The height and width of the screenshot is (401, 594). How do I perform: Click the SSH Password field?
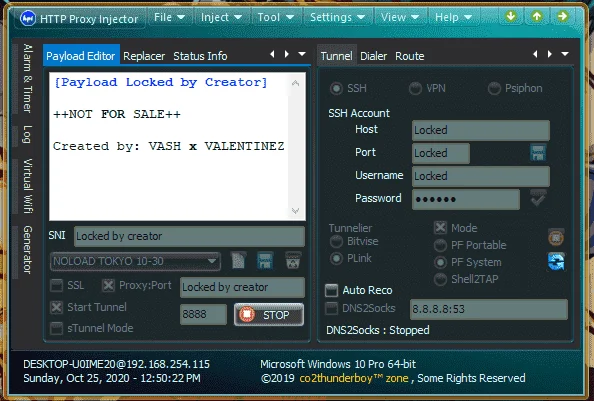[466, 199]
